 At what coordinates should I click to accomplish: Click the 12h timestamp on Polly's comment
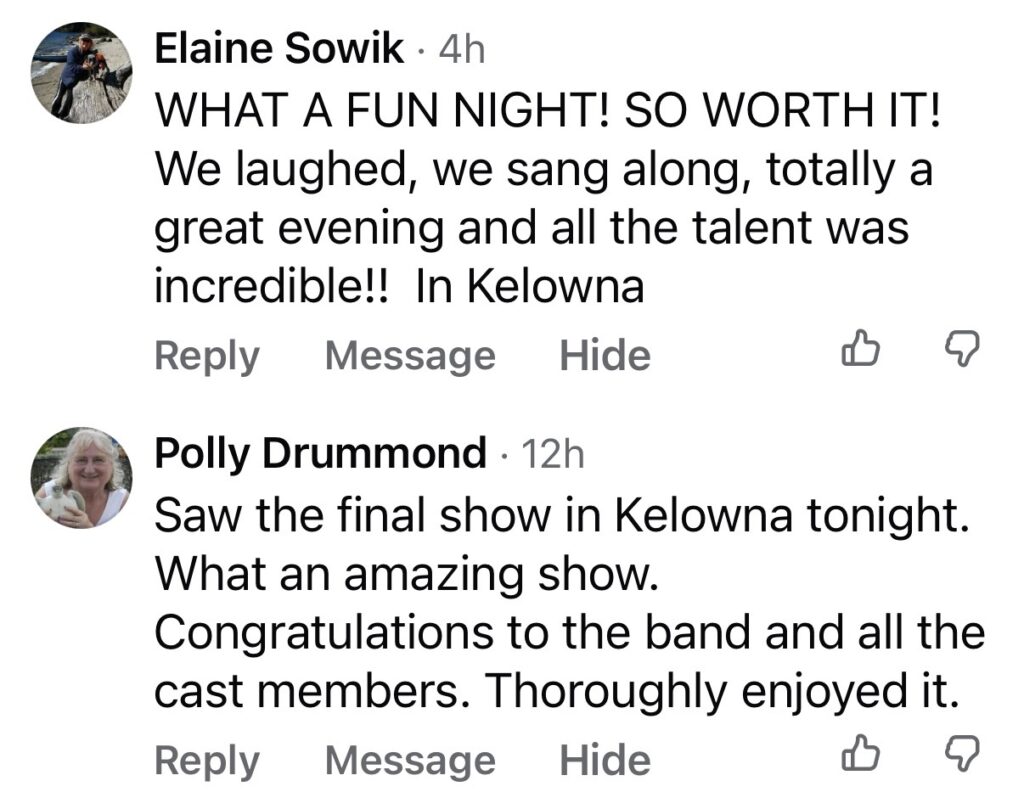point(553,454)
